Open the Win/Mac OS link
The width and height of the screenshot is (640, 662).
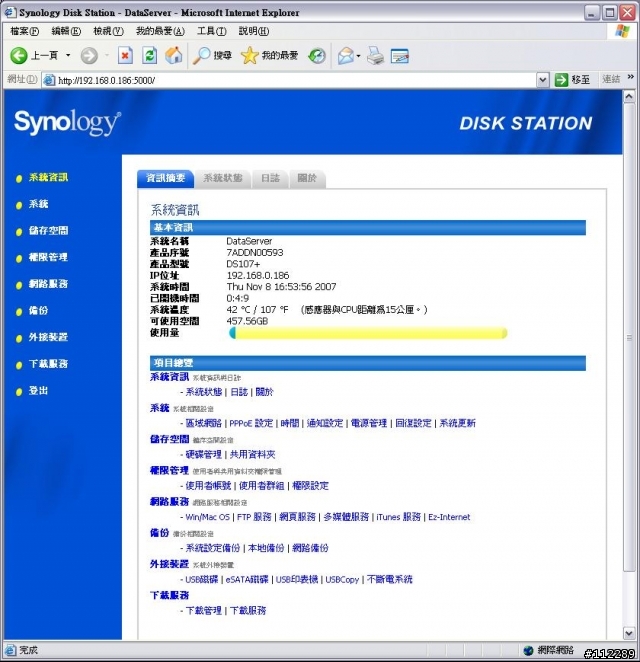pyautogui.click(x=207, y=517)
